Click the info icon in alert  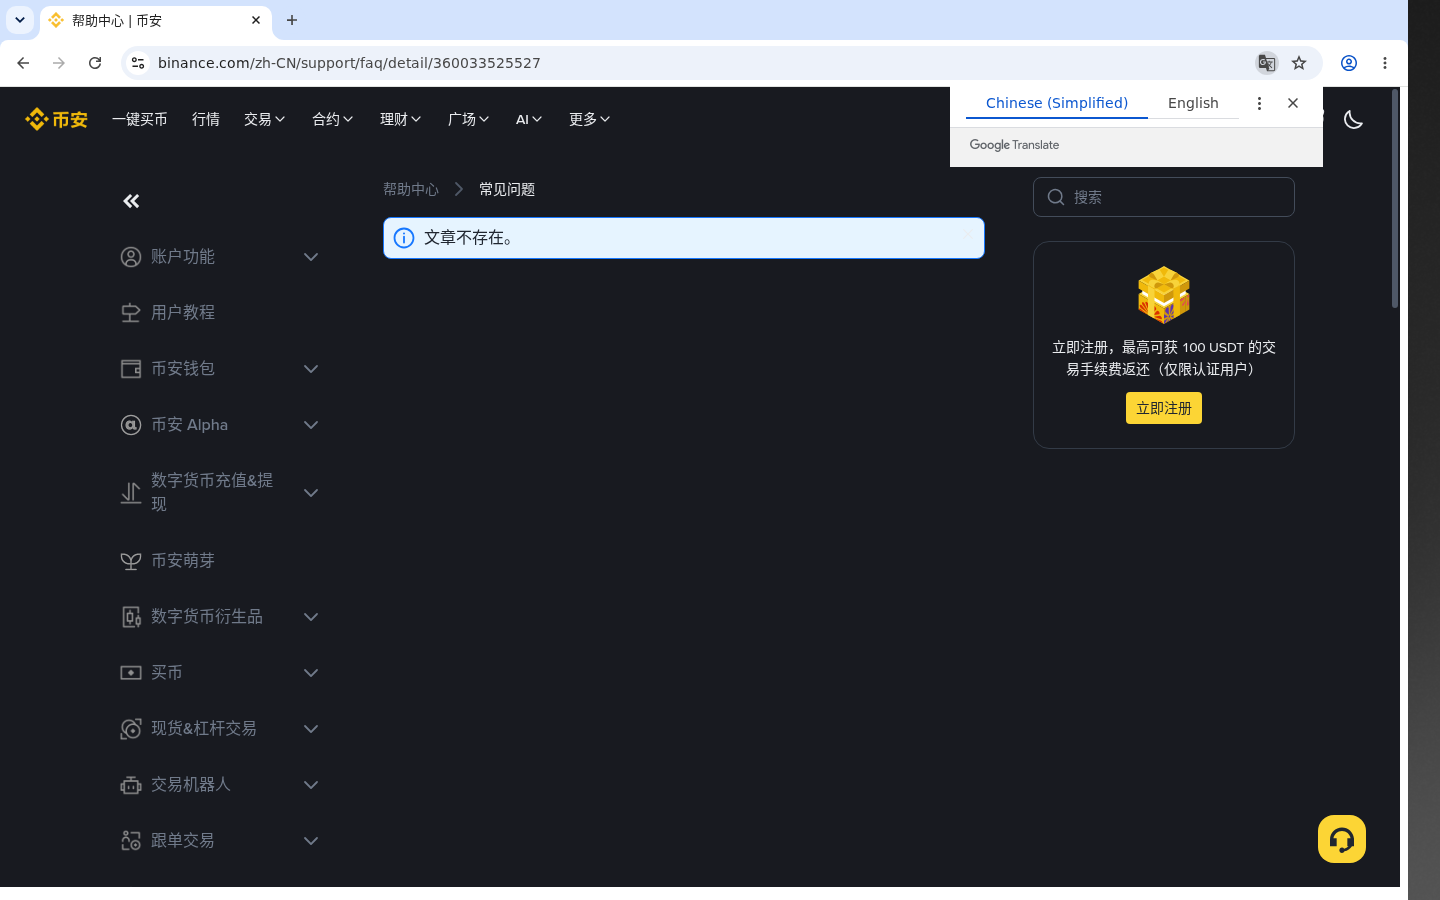404,238
